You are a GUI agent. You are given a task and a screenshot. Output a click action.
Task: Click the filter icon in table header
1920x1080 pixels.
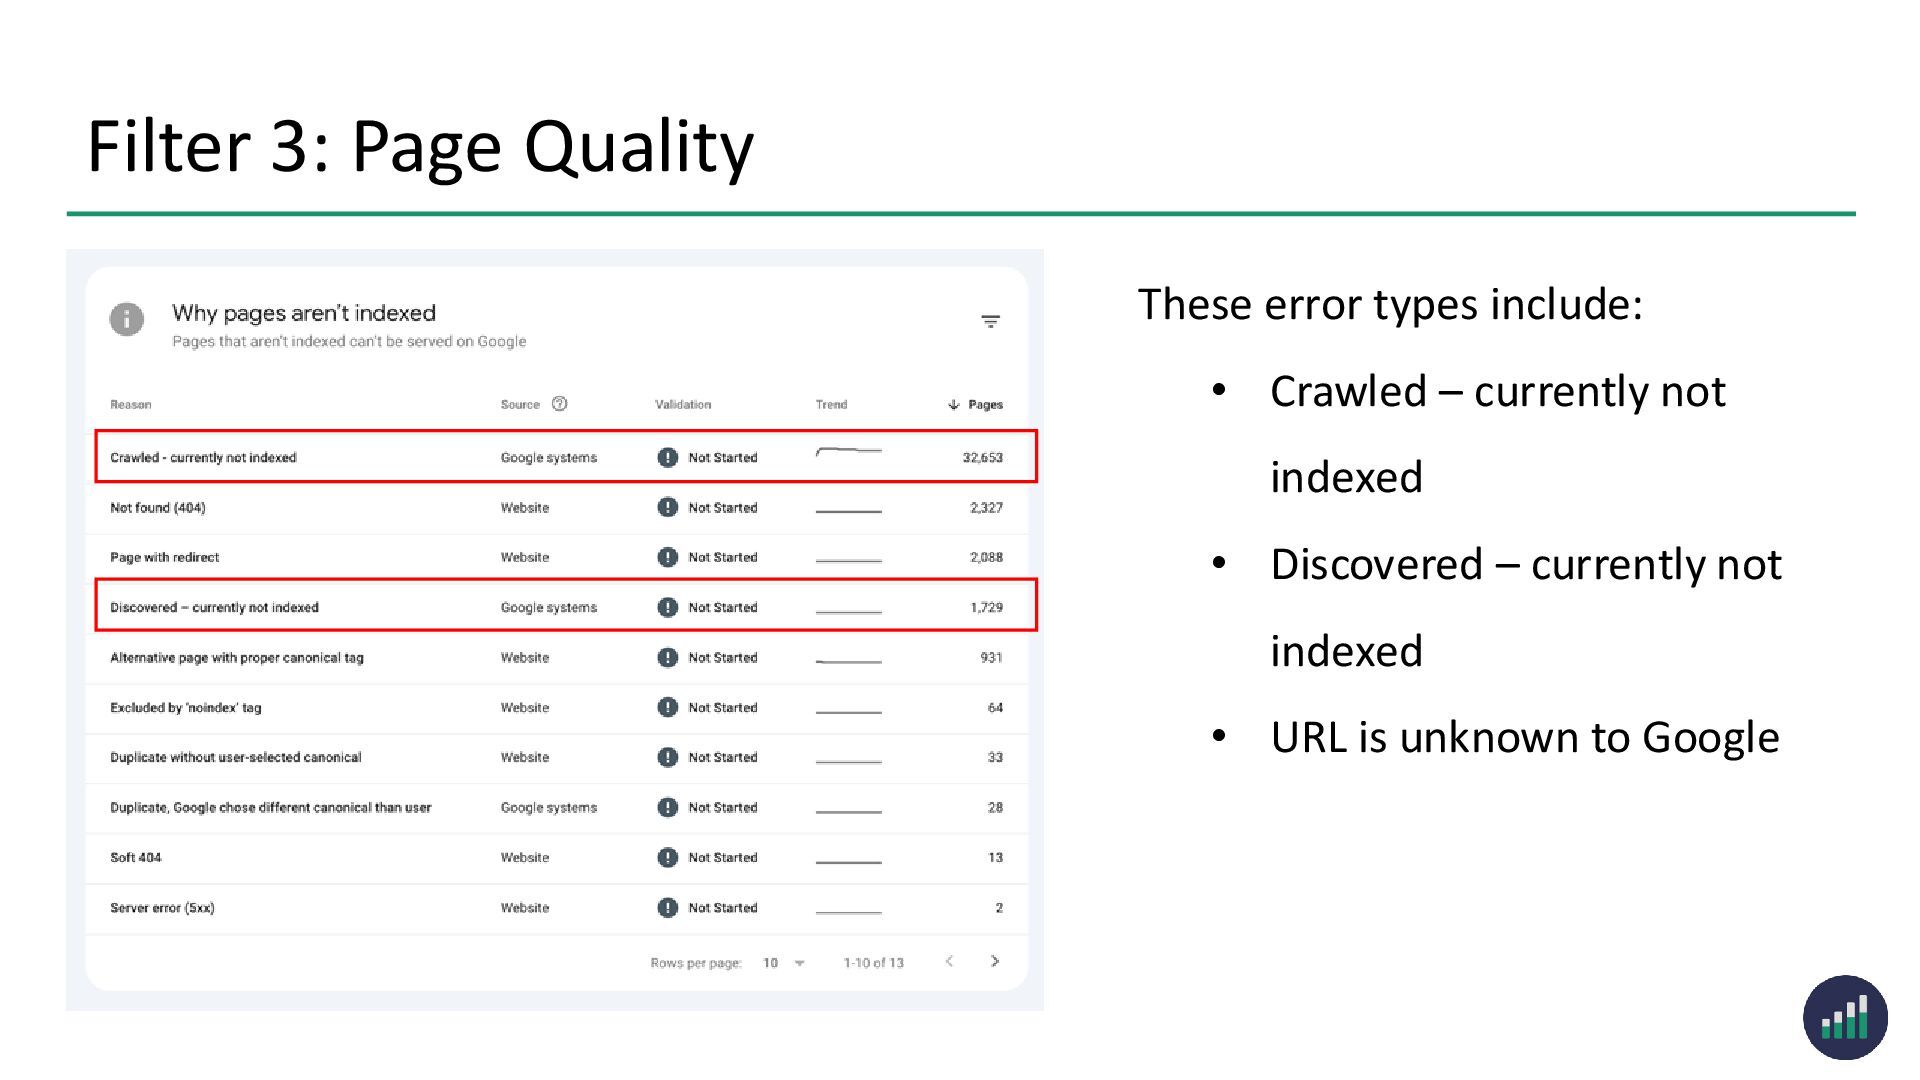tap(990, 321)
